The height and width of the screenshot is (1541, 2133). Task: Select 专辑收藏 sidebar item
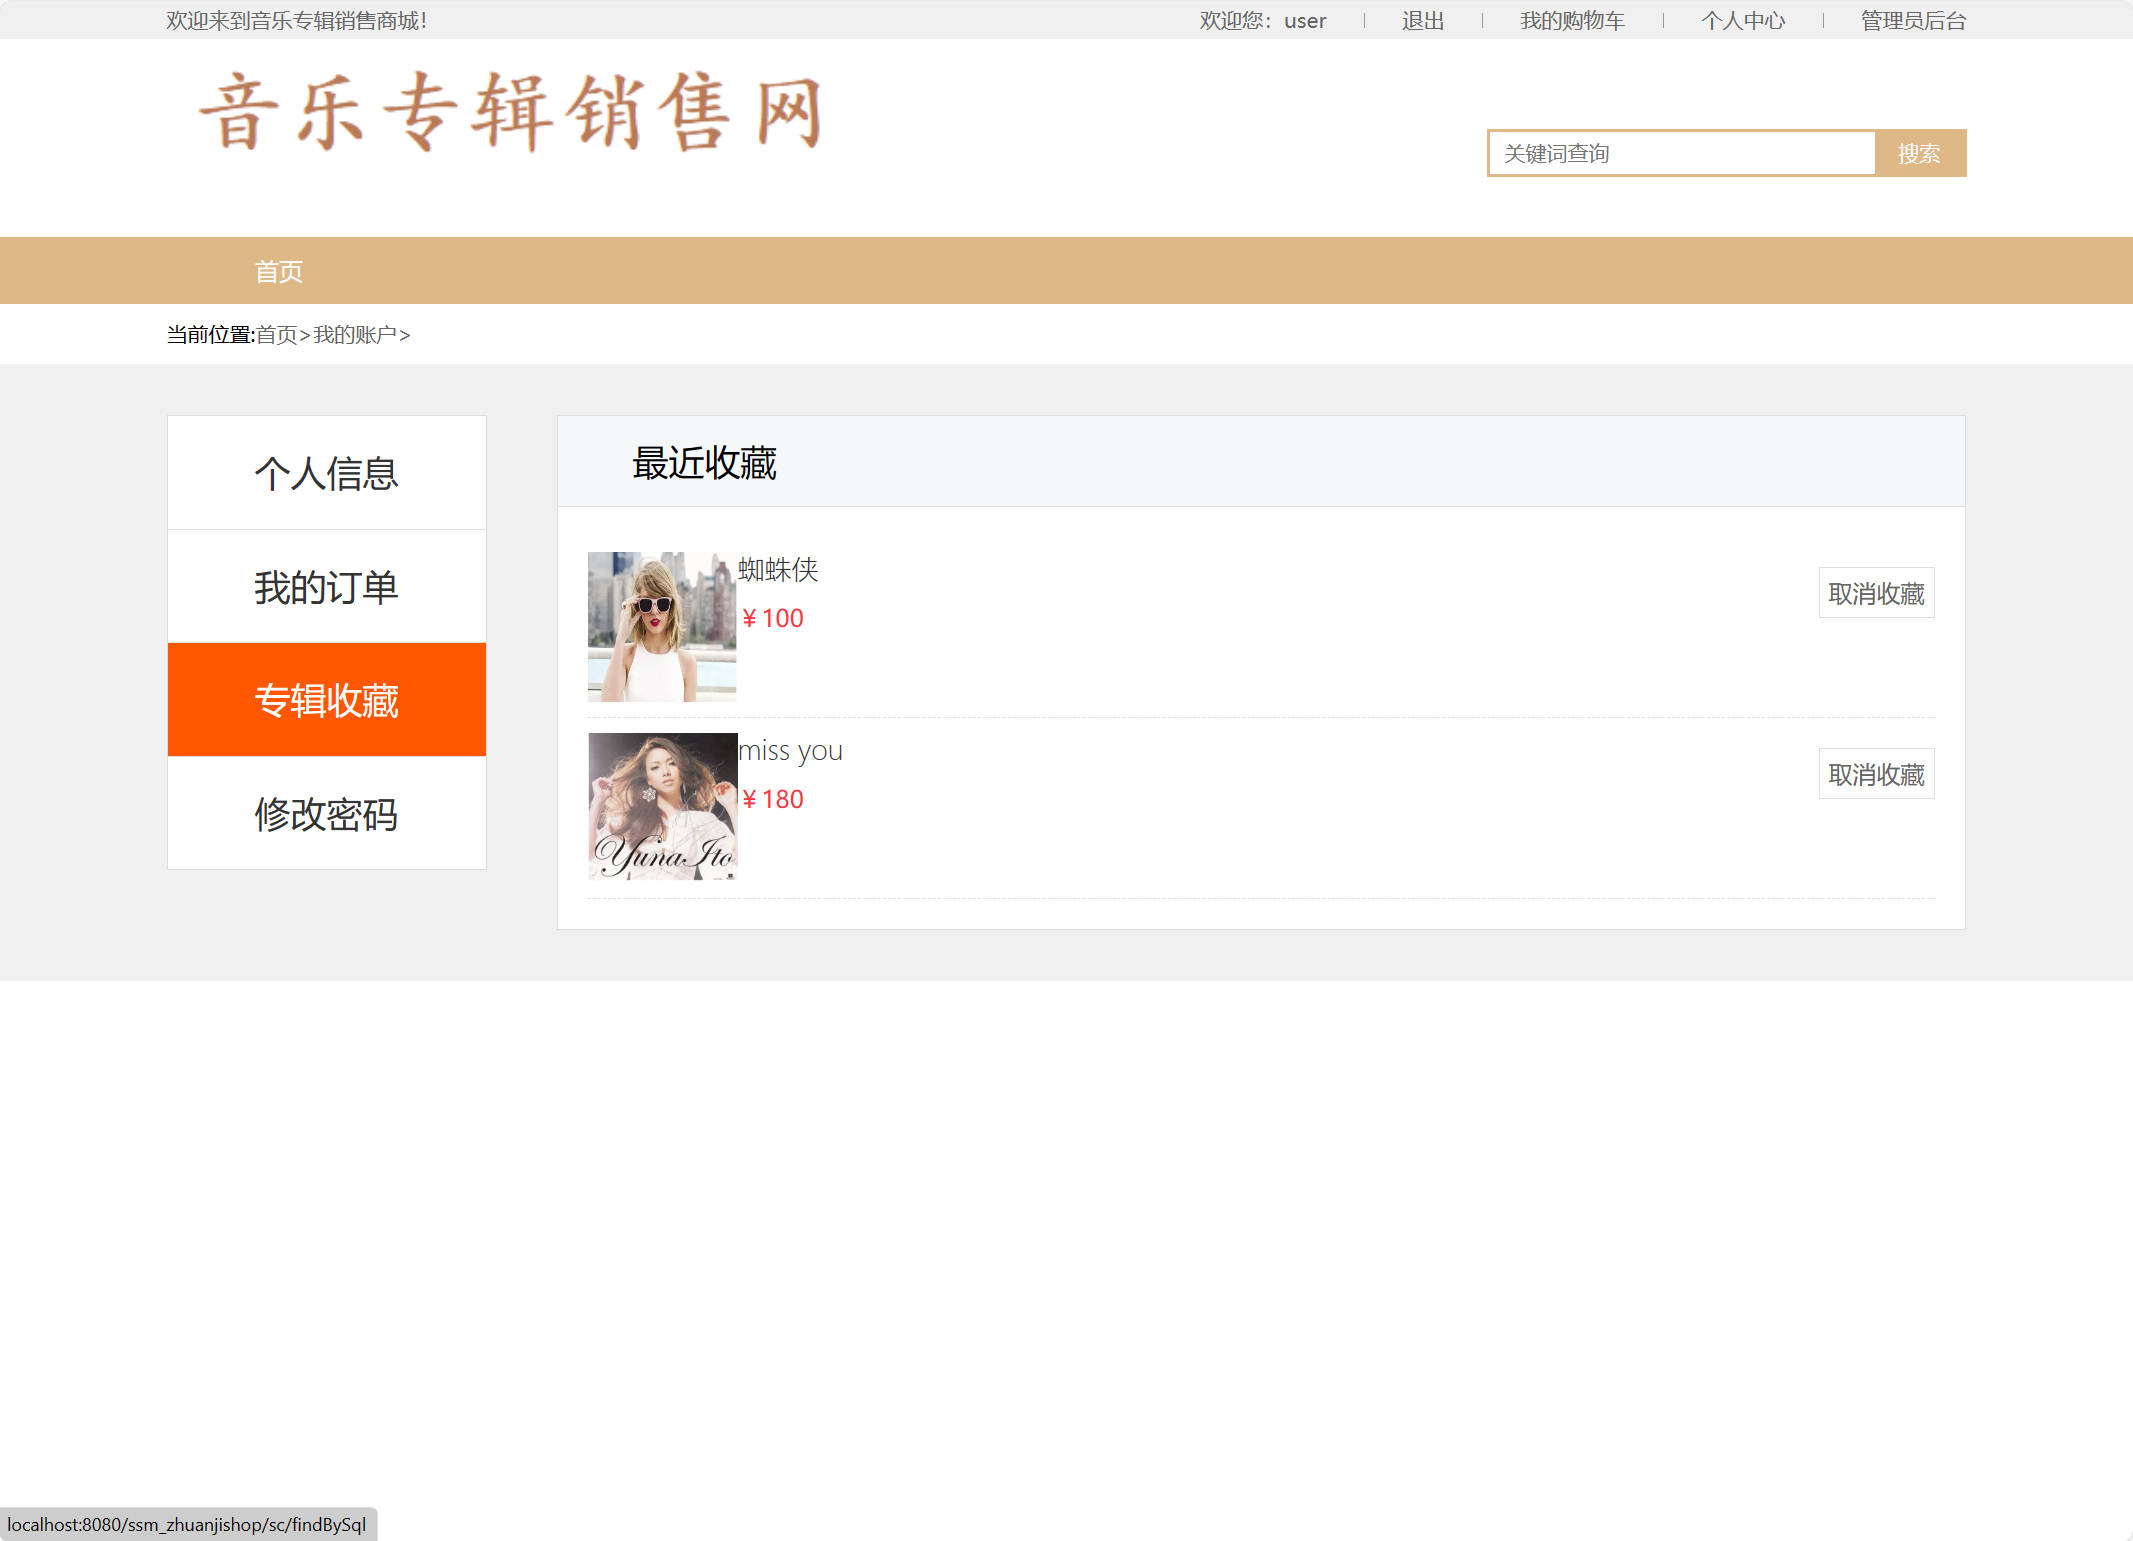[326, 700]
